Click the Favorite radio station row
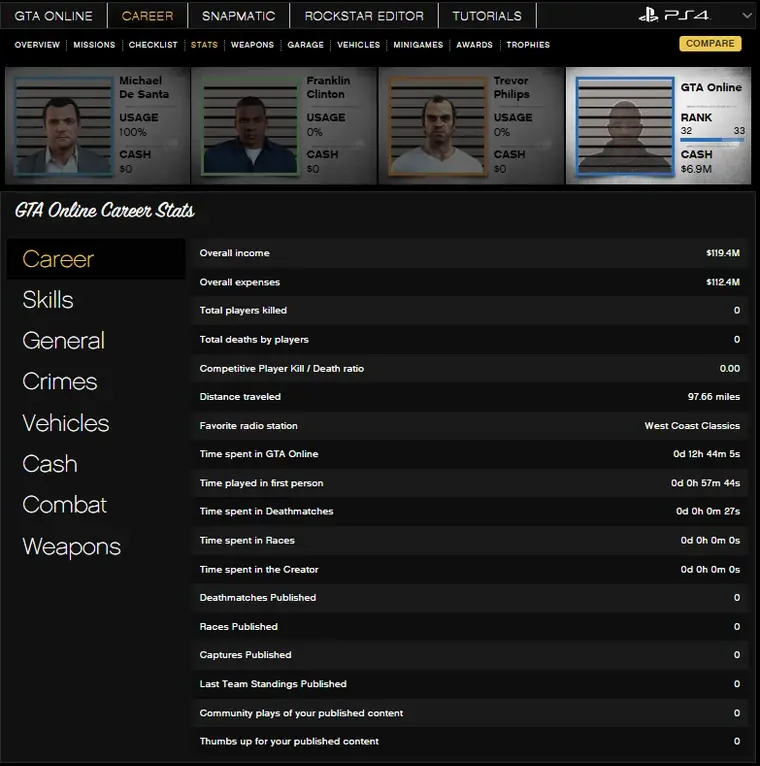 pyautogui.click(x=469, y=426)
